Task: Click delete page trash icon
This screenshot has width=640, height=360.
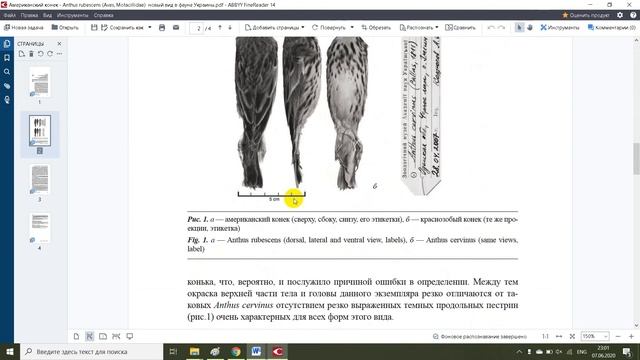Action: click(x=31, y=54)
